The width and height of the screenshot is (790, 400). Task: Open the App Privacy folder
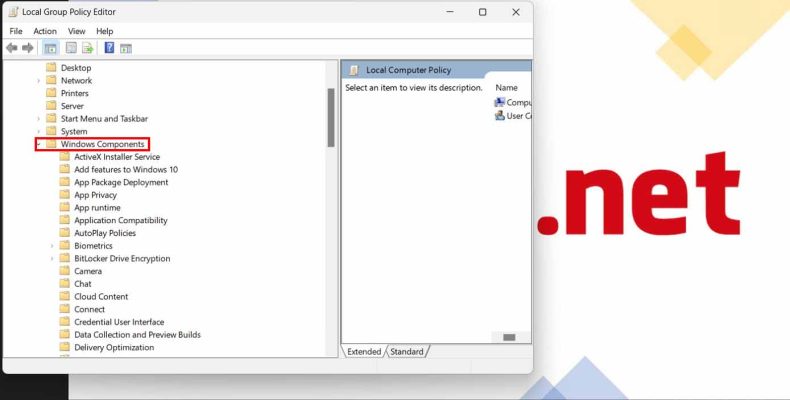pos(95,195)
